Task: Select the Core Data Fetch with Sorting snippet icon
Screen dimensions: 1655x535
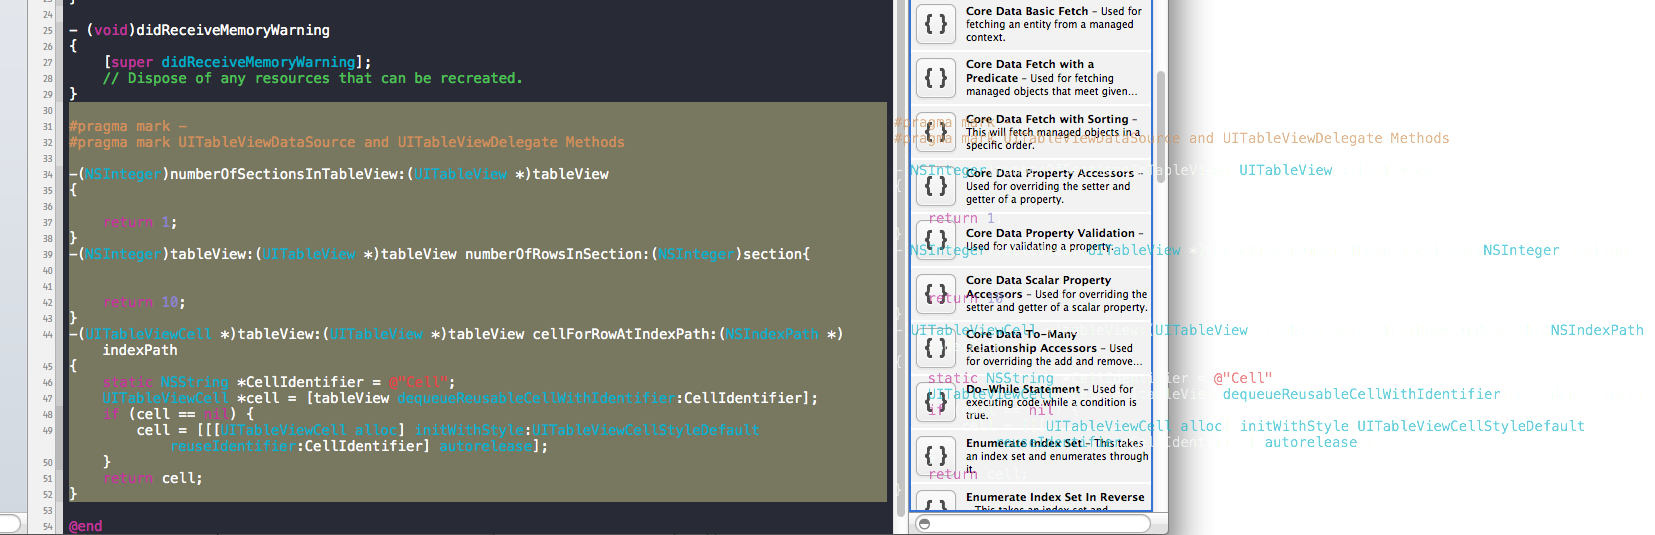Action: coord(936,131)
